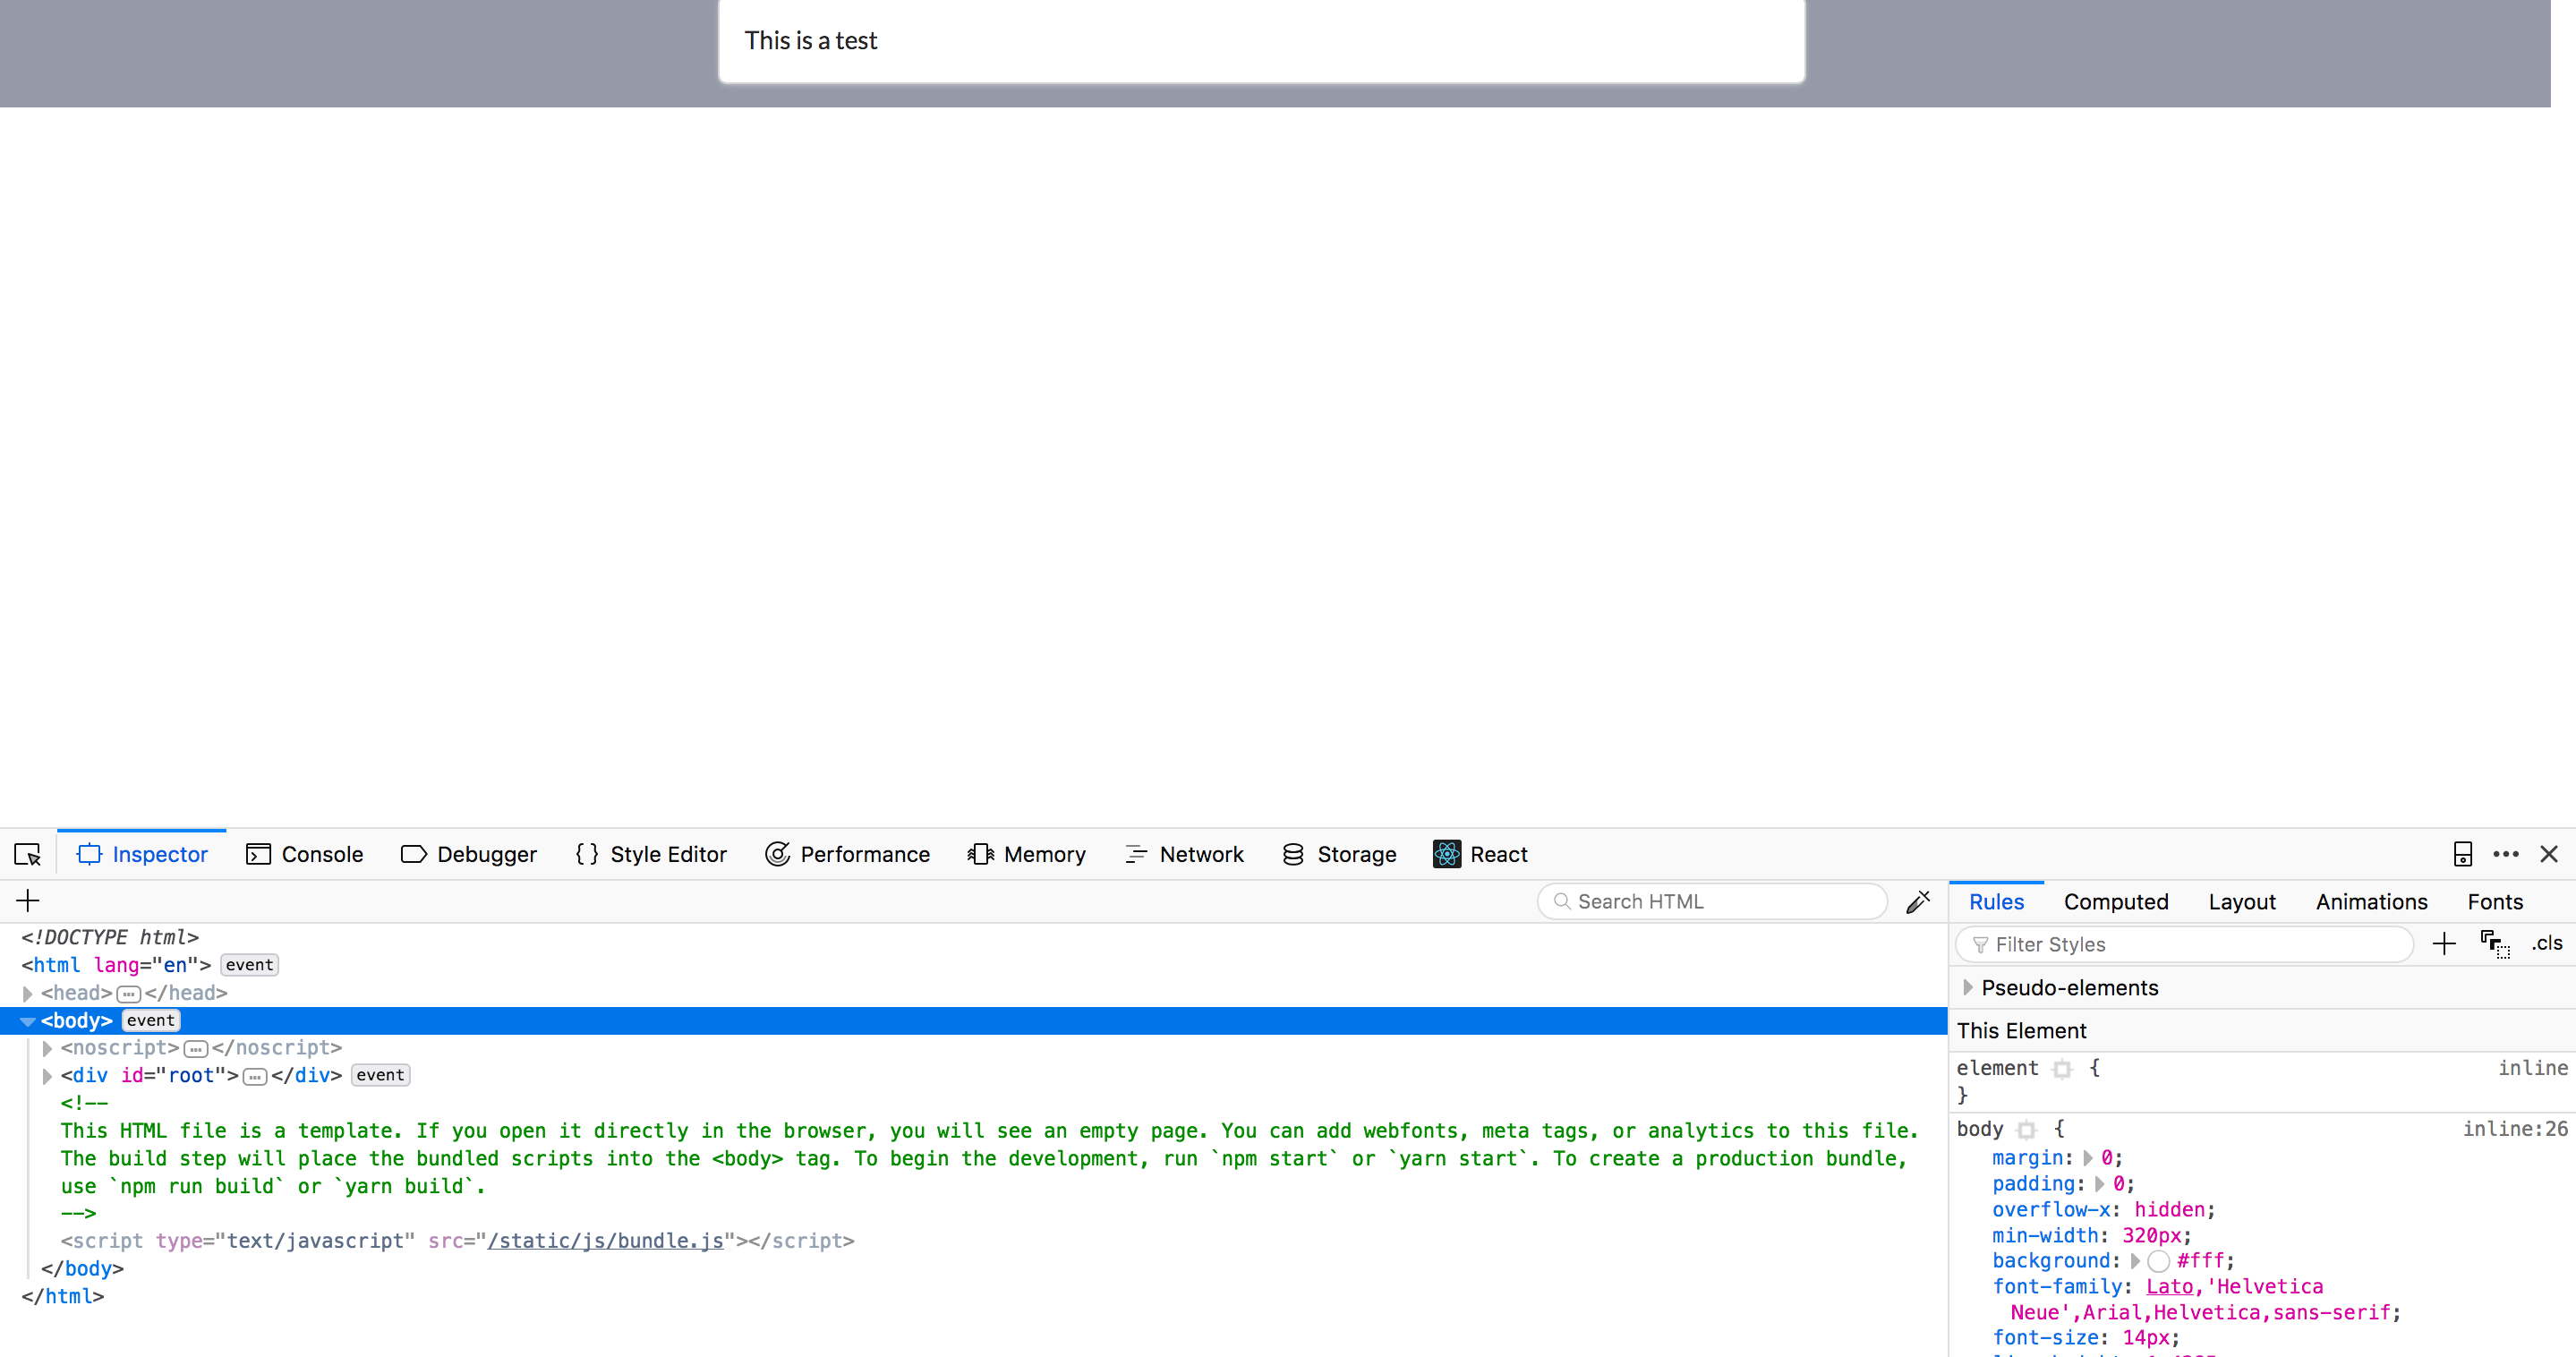Click the event badge on div root
Screen dimensions: 2576x1357
click(380, 1075)
